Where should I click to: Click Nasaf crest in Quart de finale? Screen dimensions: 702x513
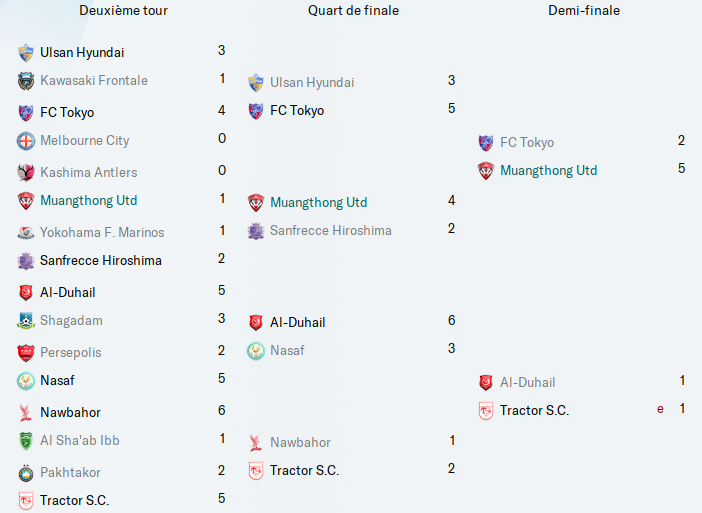click(256, 351)
